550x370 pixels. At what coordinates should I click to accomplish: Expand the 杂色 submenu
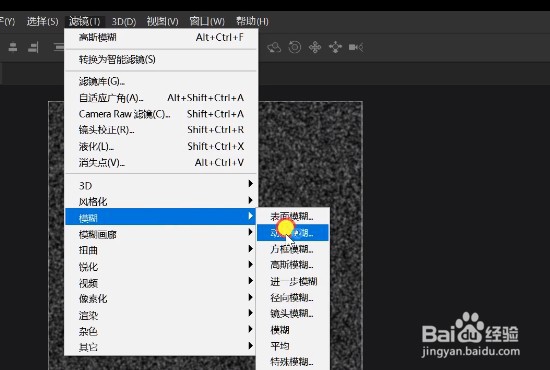pyautogui.click(x=161, y=331)
